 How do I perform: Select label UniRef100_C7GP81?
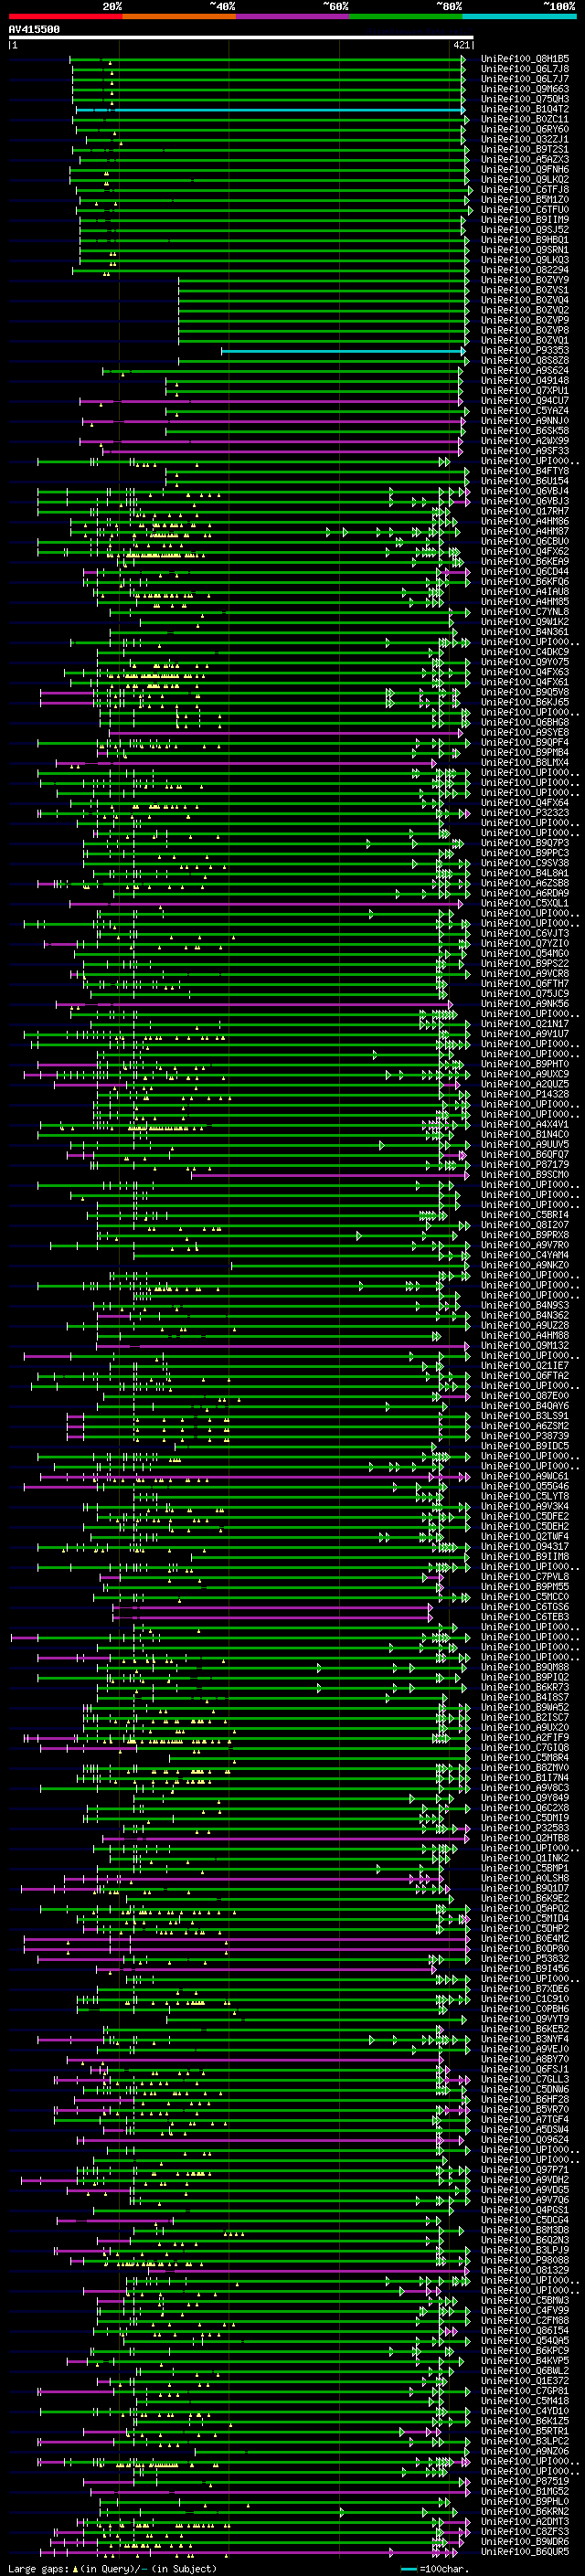(x=525, y=2391)
